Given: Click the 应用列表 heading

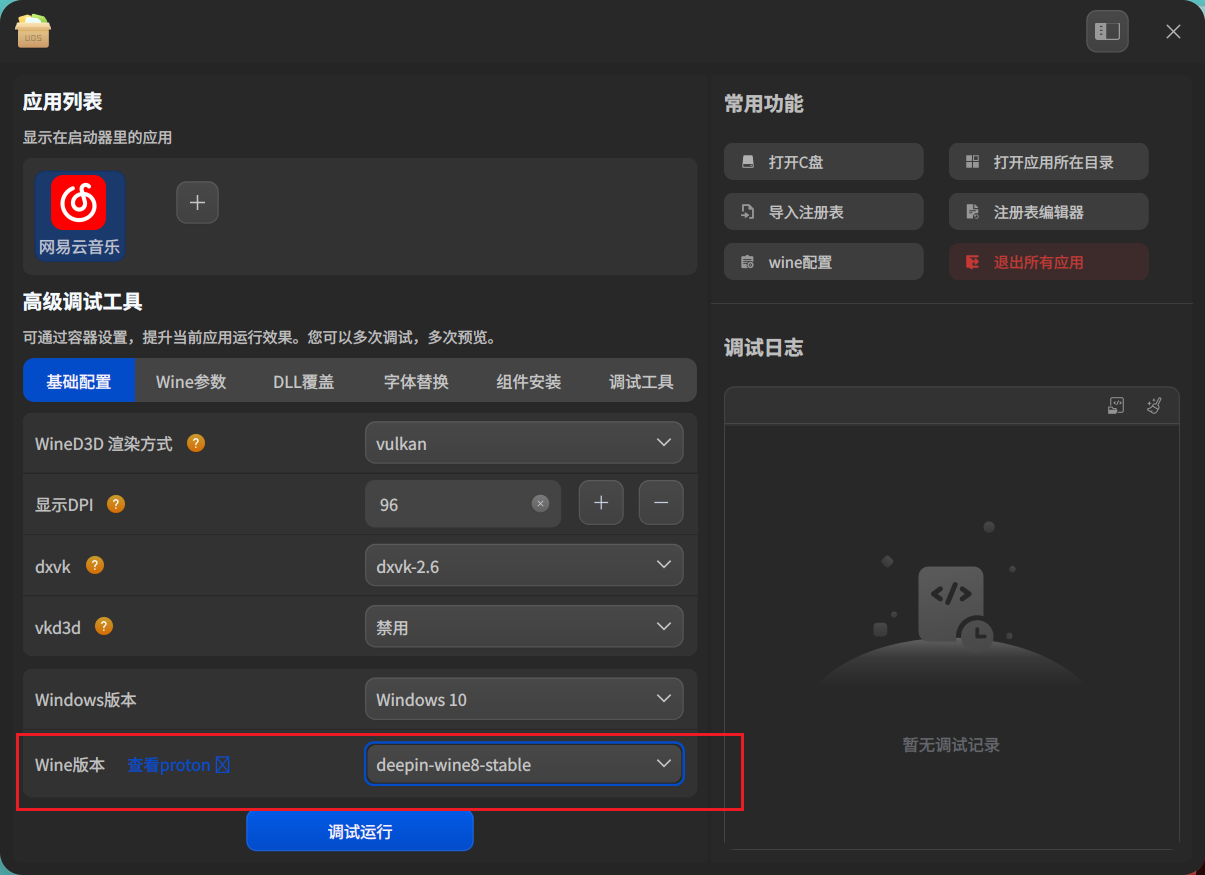Looking at the screenshot, I should point(63,102).
